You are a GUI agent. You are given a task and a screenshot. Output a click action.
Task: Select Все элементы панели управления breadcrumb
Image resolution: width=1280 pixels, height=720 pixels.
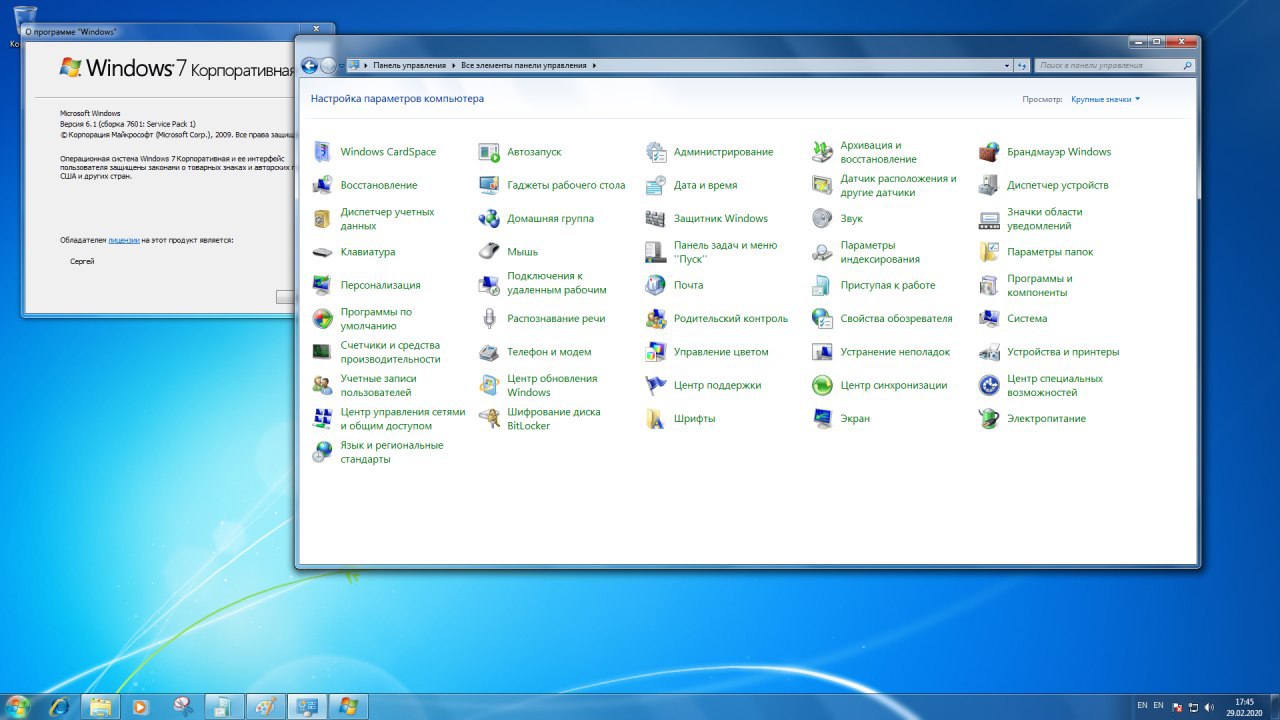(525, 65)
